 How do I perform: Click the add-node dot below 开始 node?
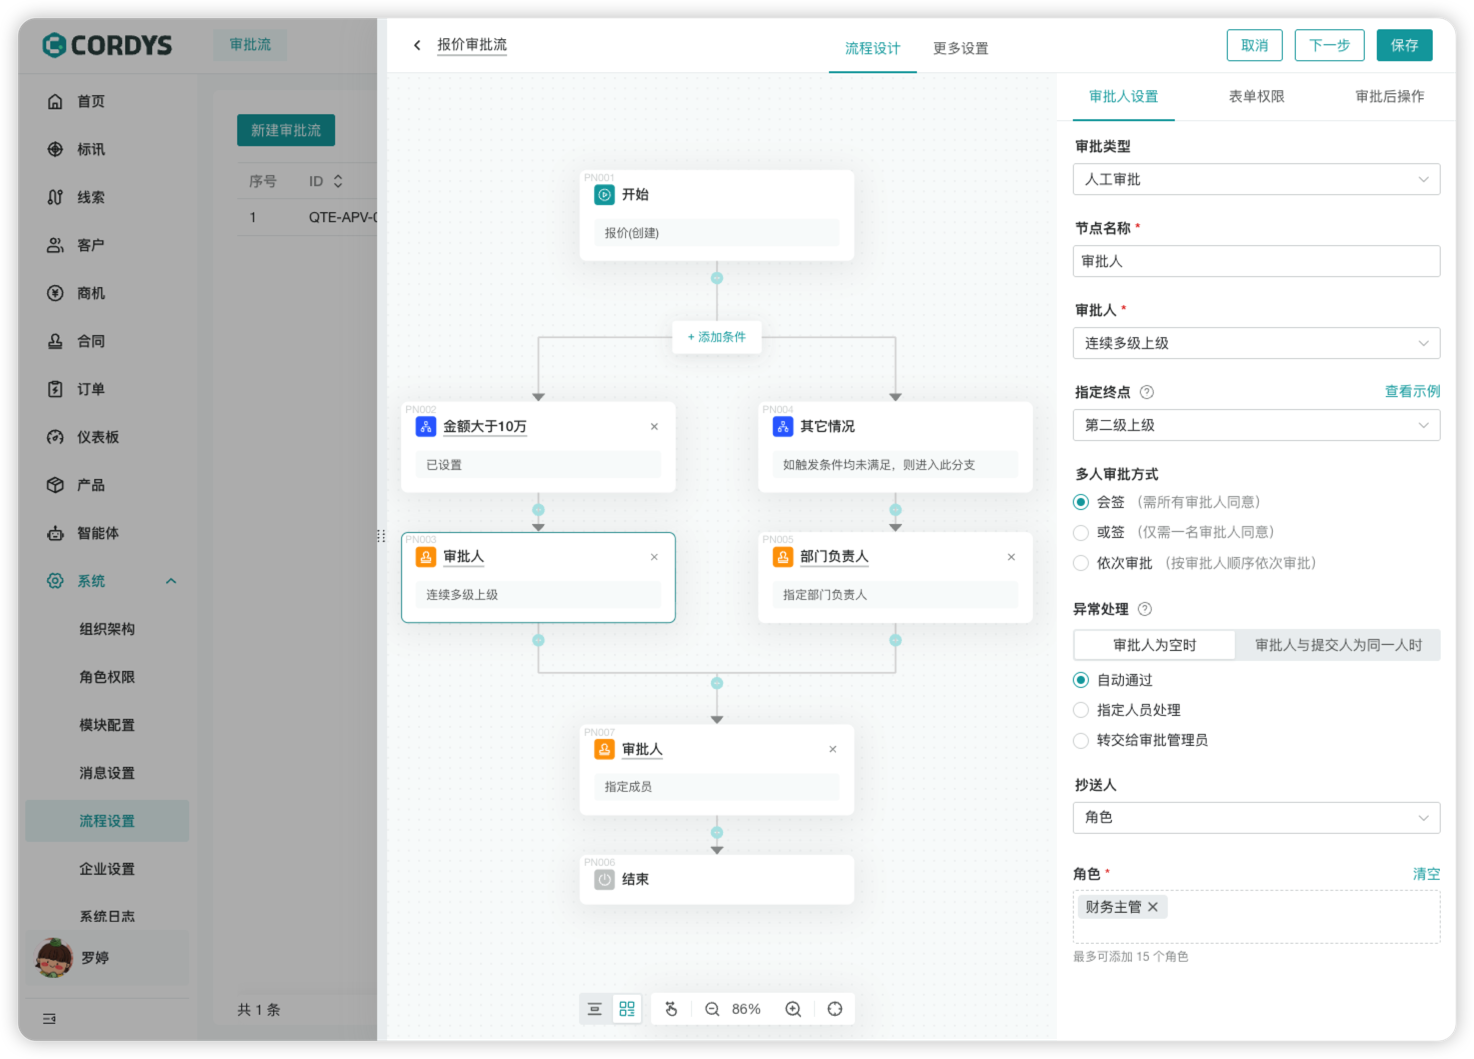click(x=717, y=278)
